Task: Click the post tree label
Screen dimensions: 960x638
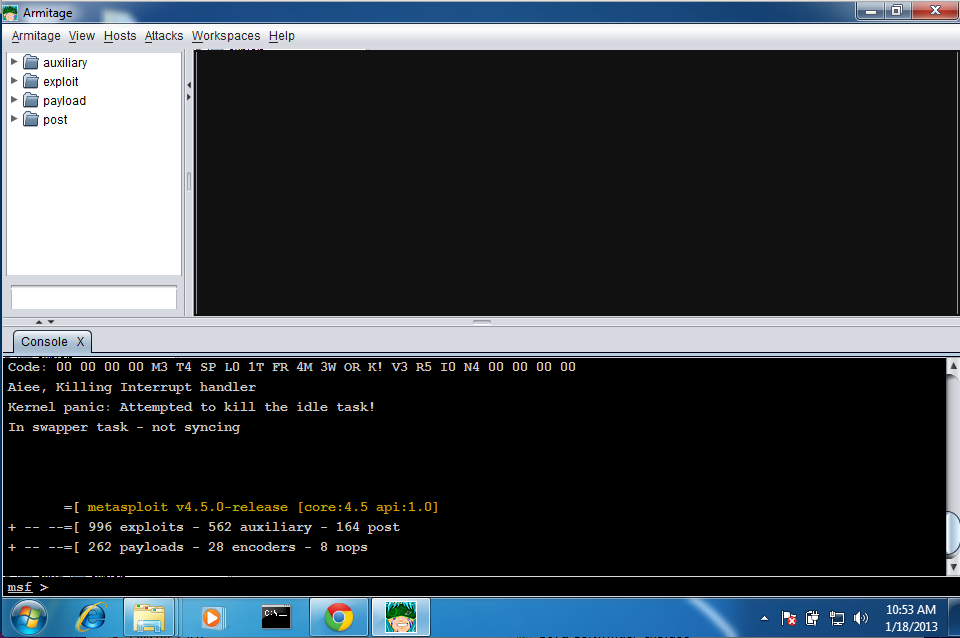Action: tap(55, 119)
